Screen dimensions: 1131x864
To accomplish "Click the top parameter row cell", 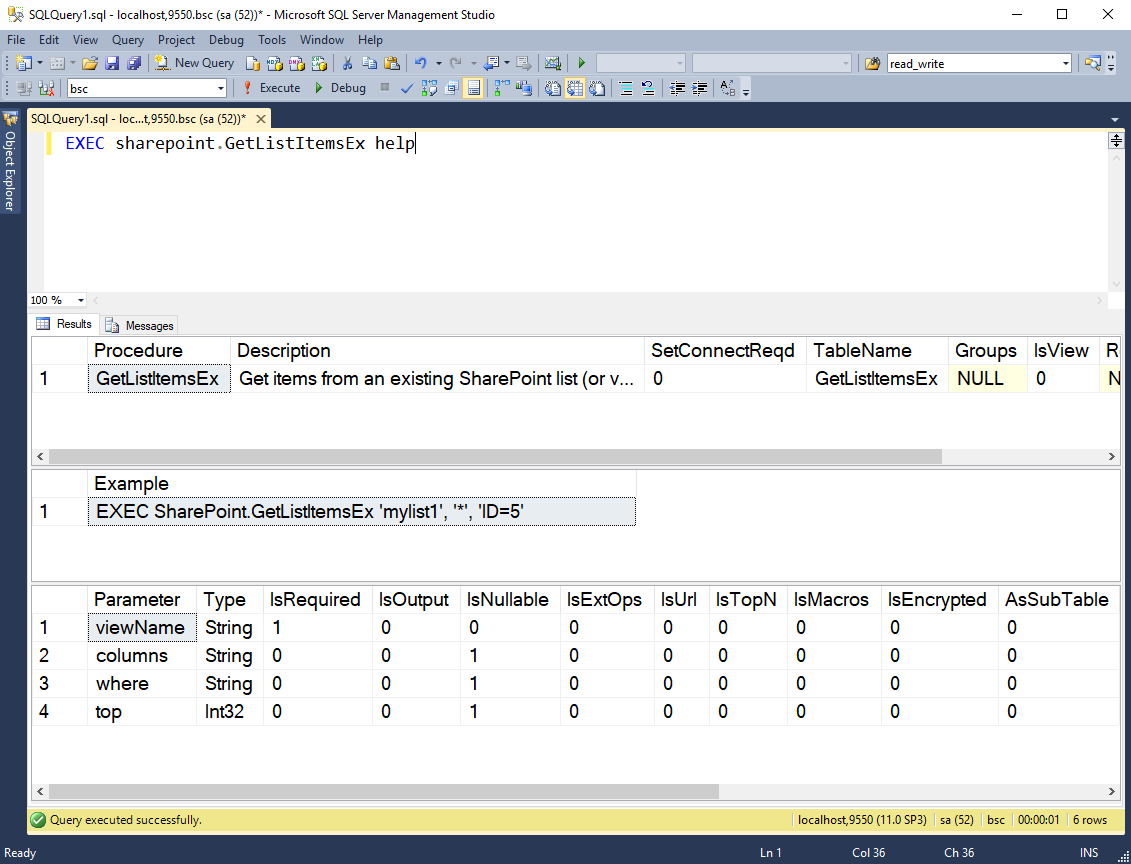I will (142, 712).
